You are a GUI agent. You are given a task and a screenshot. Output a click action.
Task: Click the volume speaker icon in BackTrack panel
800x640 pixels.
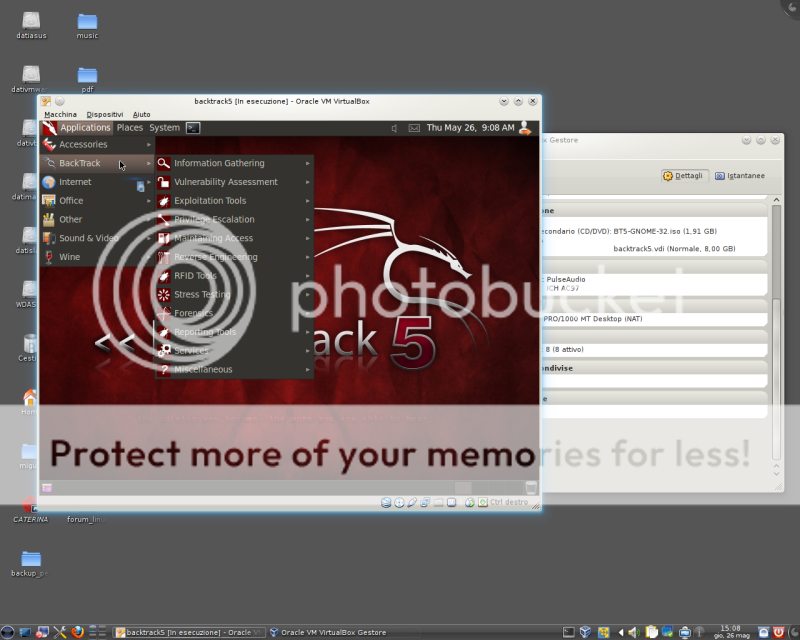[x=394, y=128]
